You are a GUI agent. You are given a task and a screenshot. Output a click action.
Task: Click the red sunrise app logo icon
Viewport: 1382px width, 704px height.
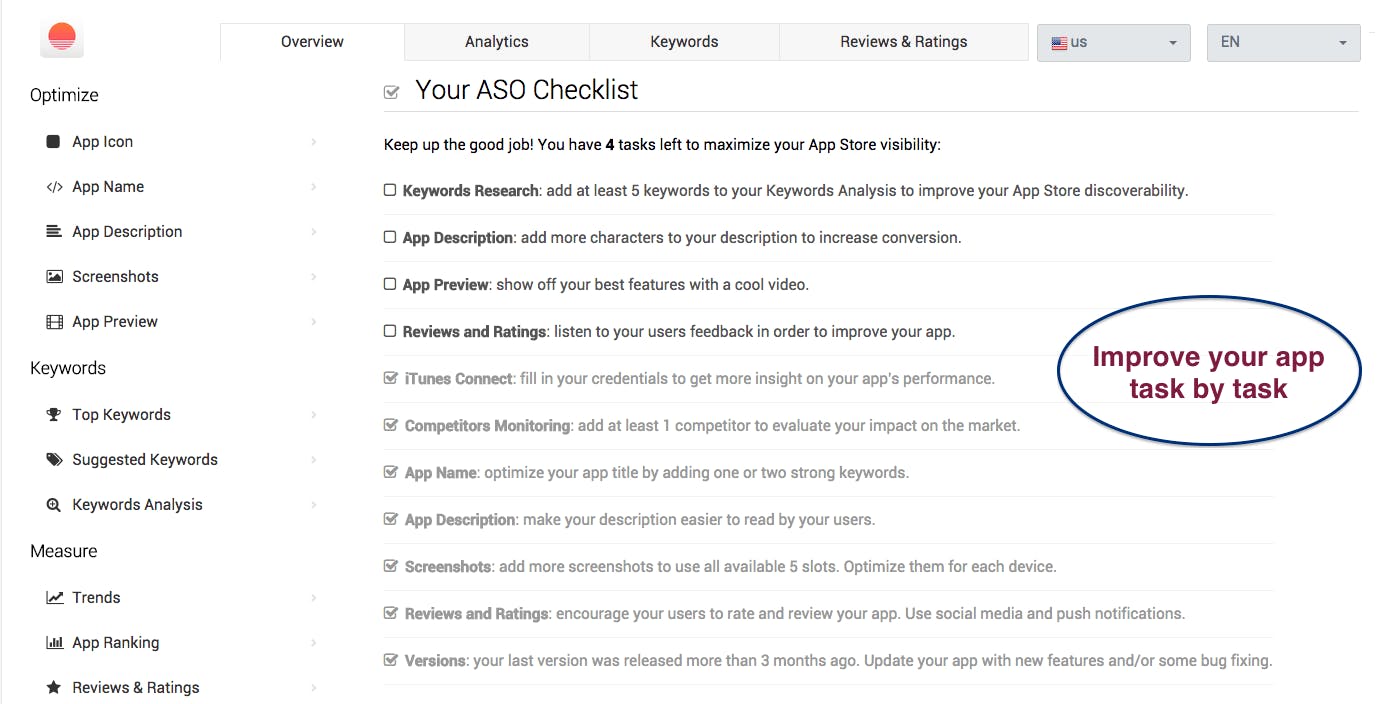tap(62, 38)
